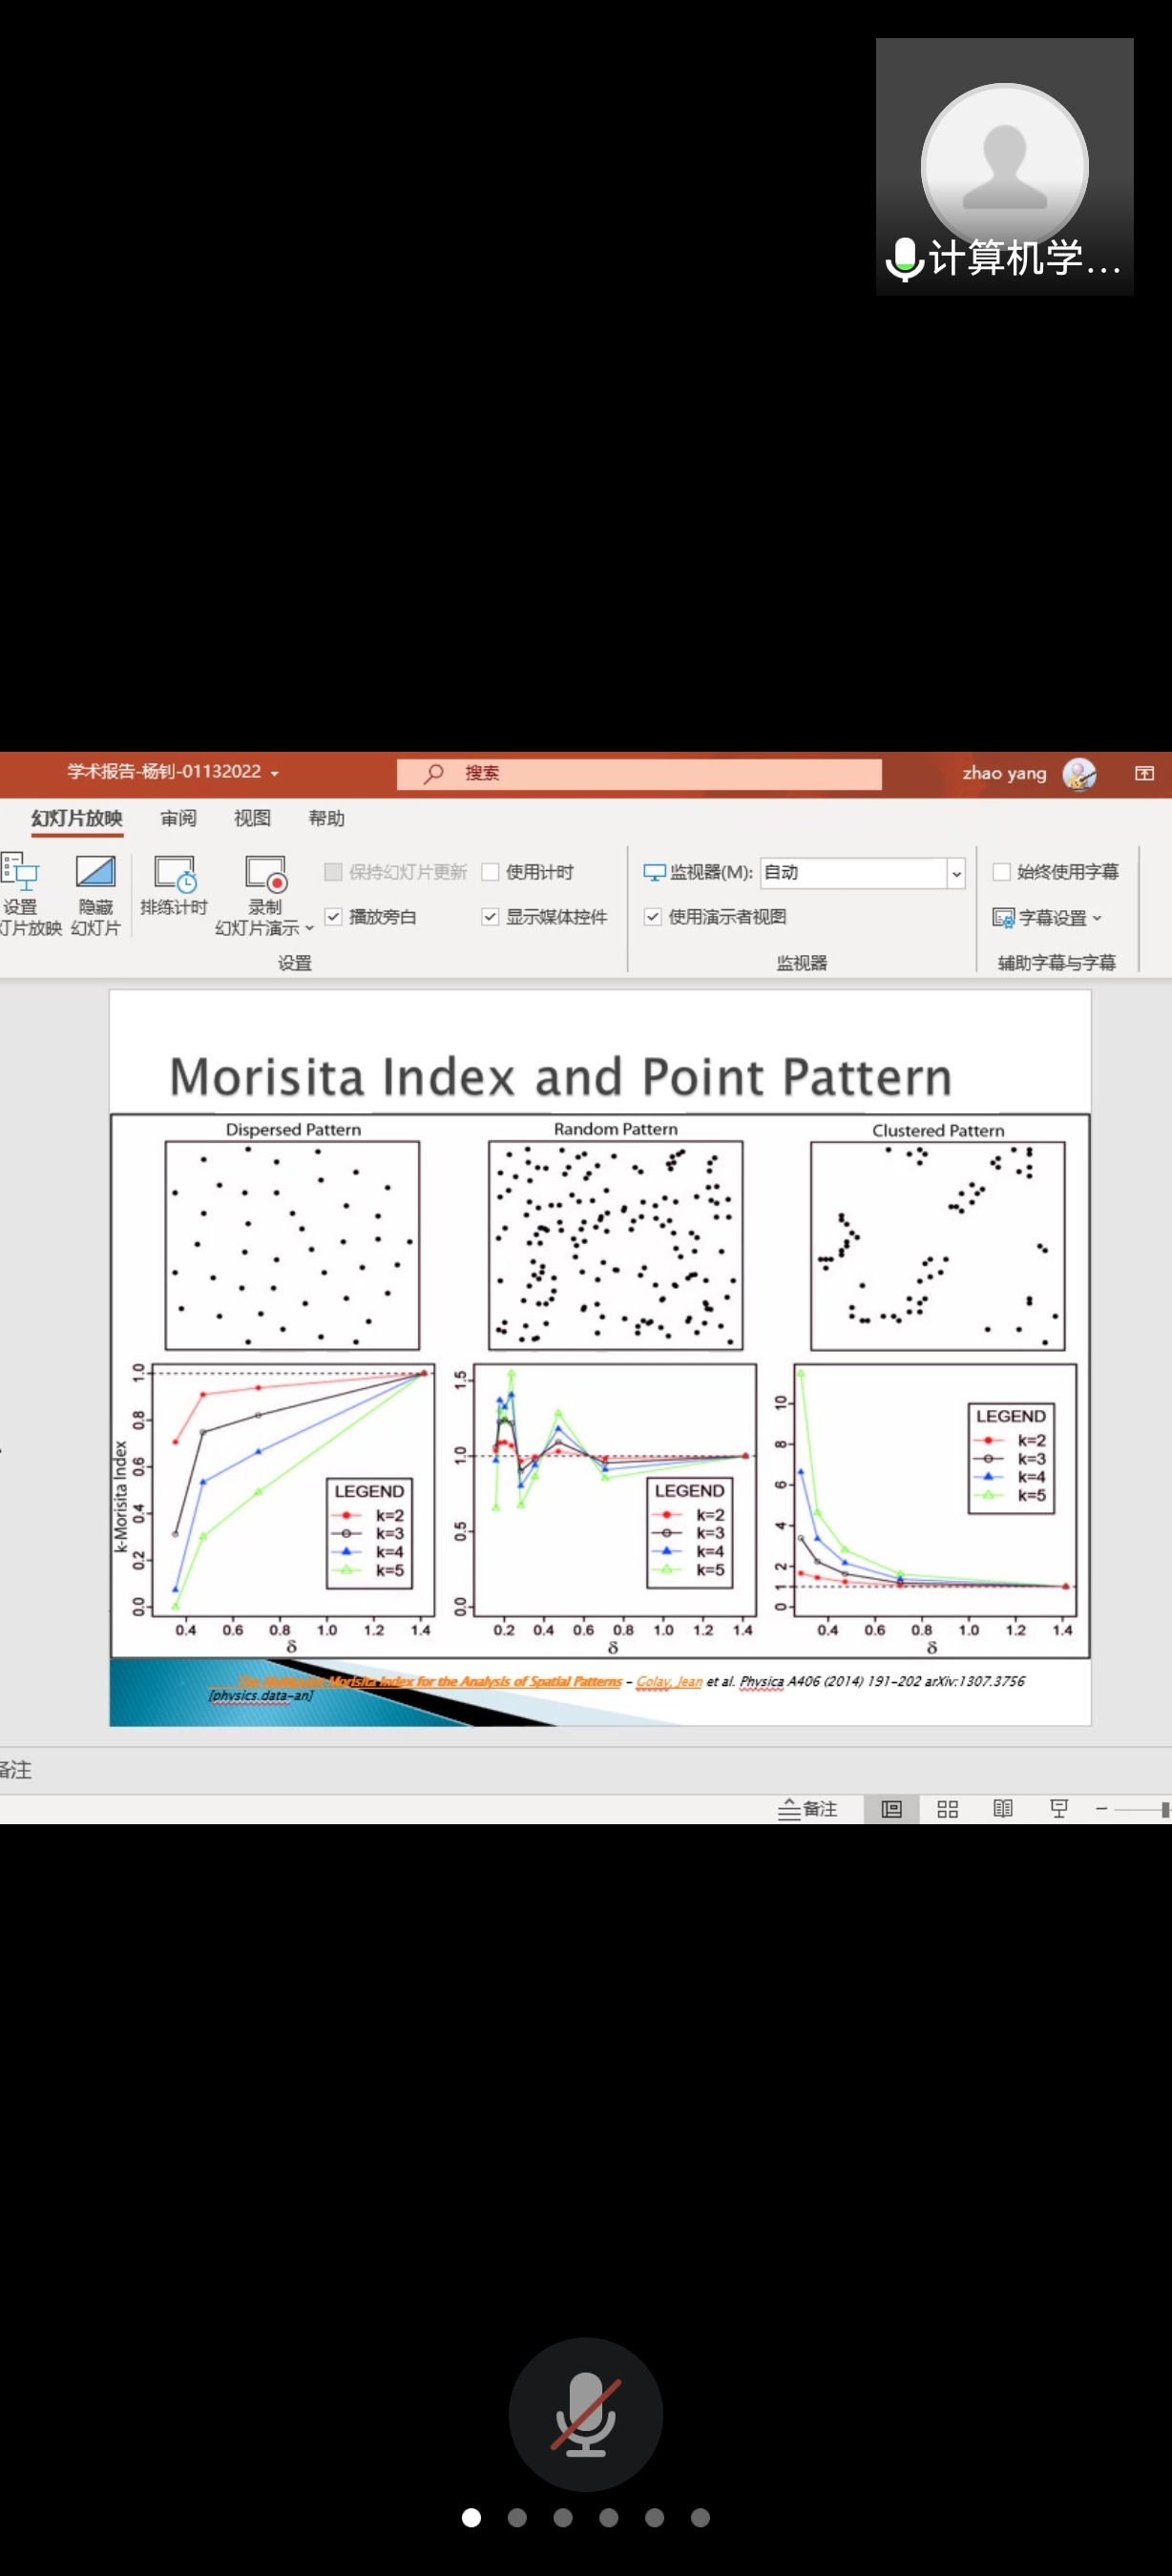Open the Monitor (监视器) dropdown list
This screenshot has width=1172, height=2576.
[955, 873]
